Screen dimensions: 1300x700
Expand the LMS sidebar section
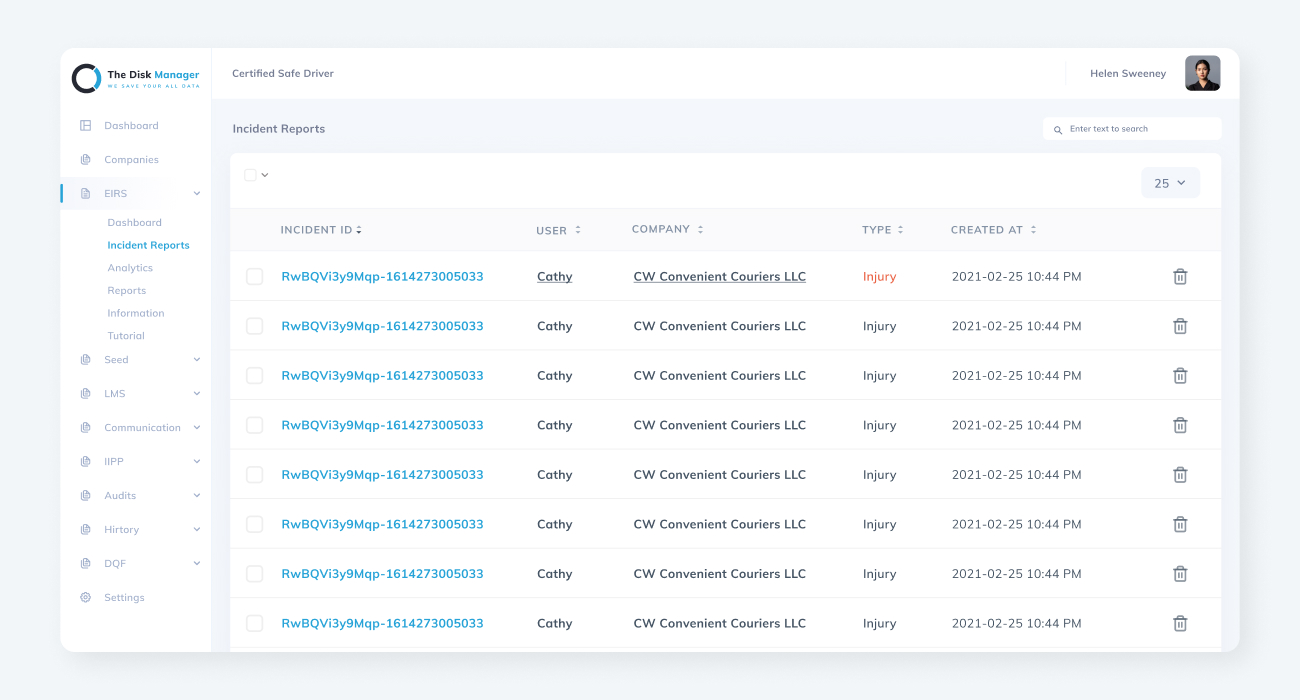[196, 394]
